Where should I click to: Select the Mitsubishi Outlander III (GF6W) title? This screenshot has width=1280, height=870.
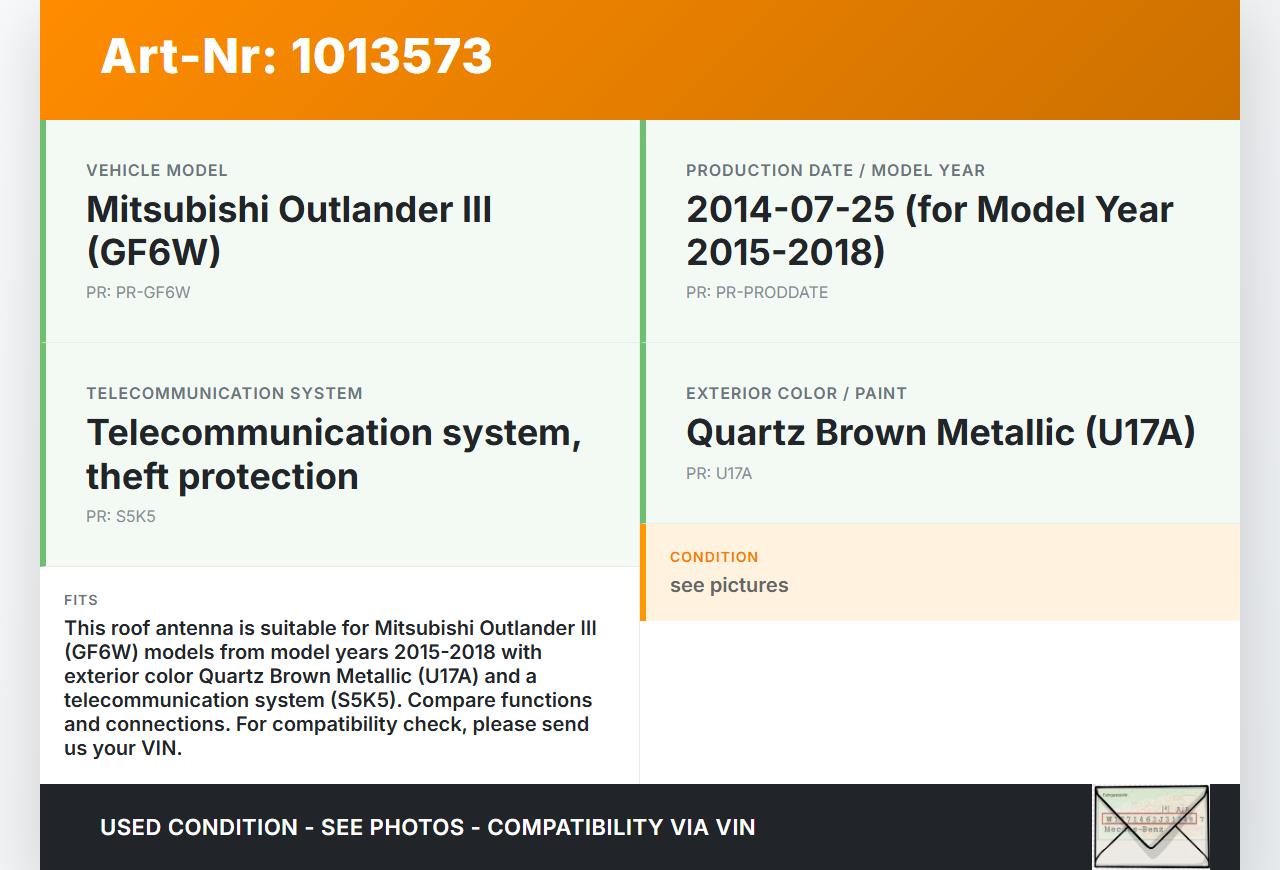tap(289, 230)
